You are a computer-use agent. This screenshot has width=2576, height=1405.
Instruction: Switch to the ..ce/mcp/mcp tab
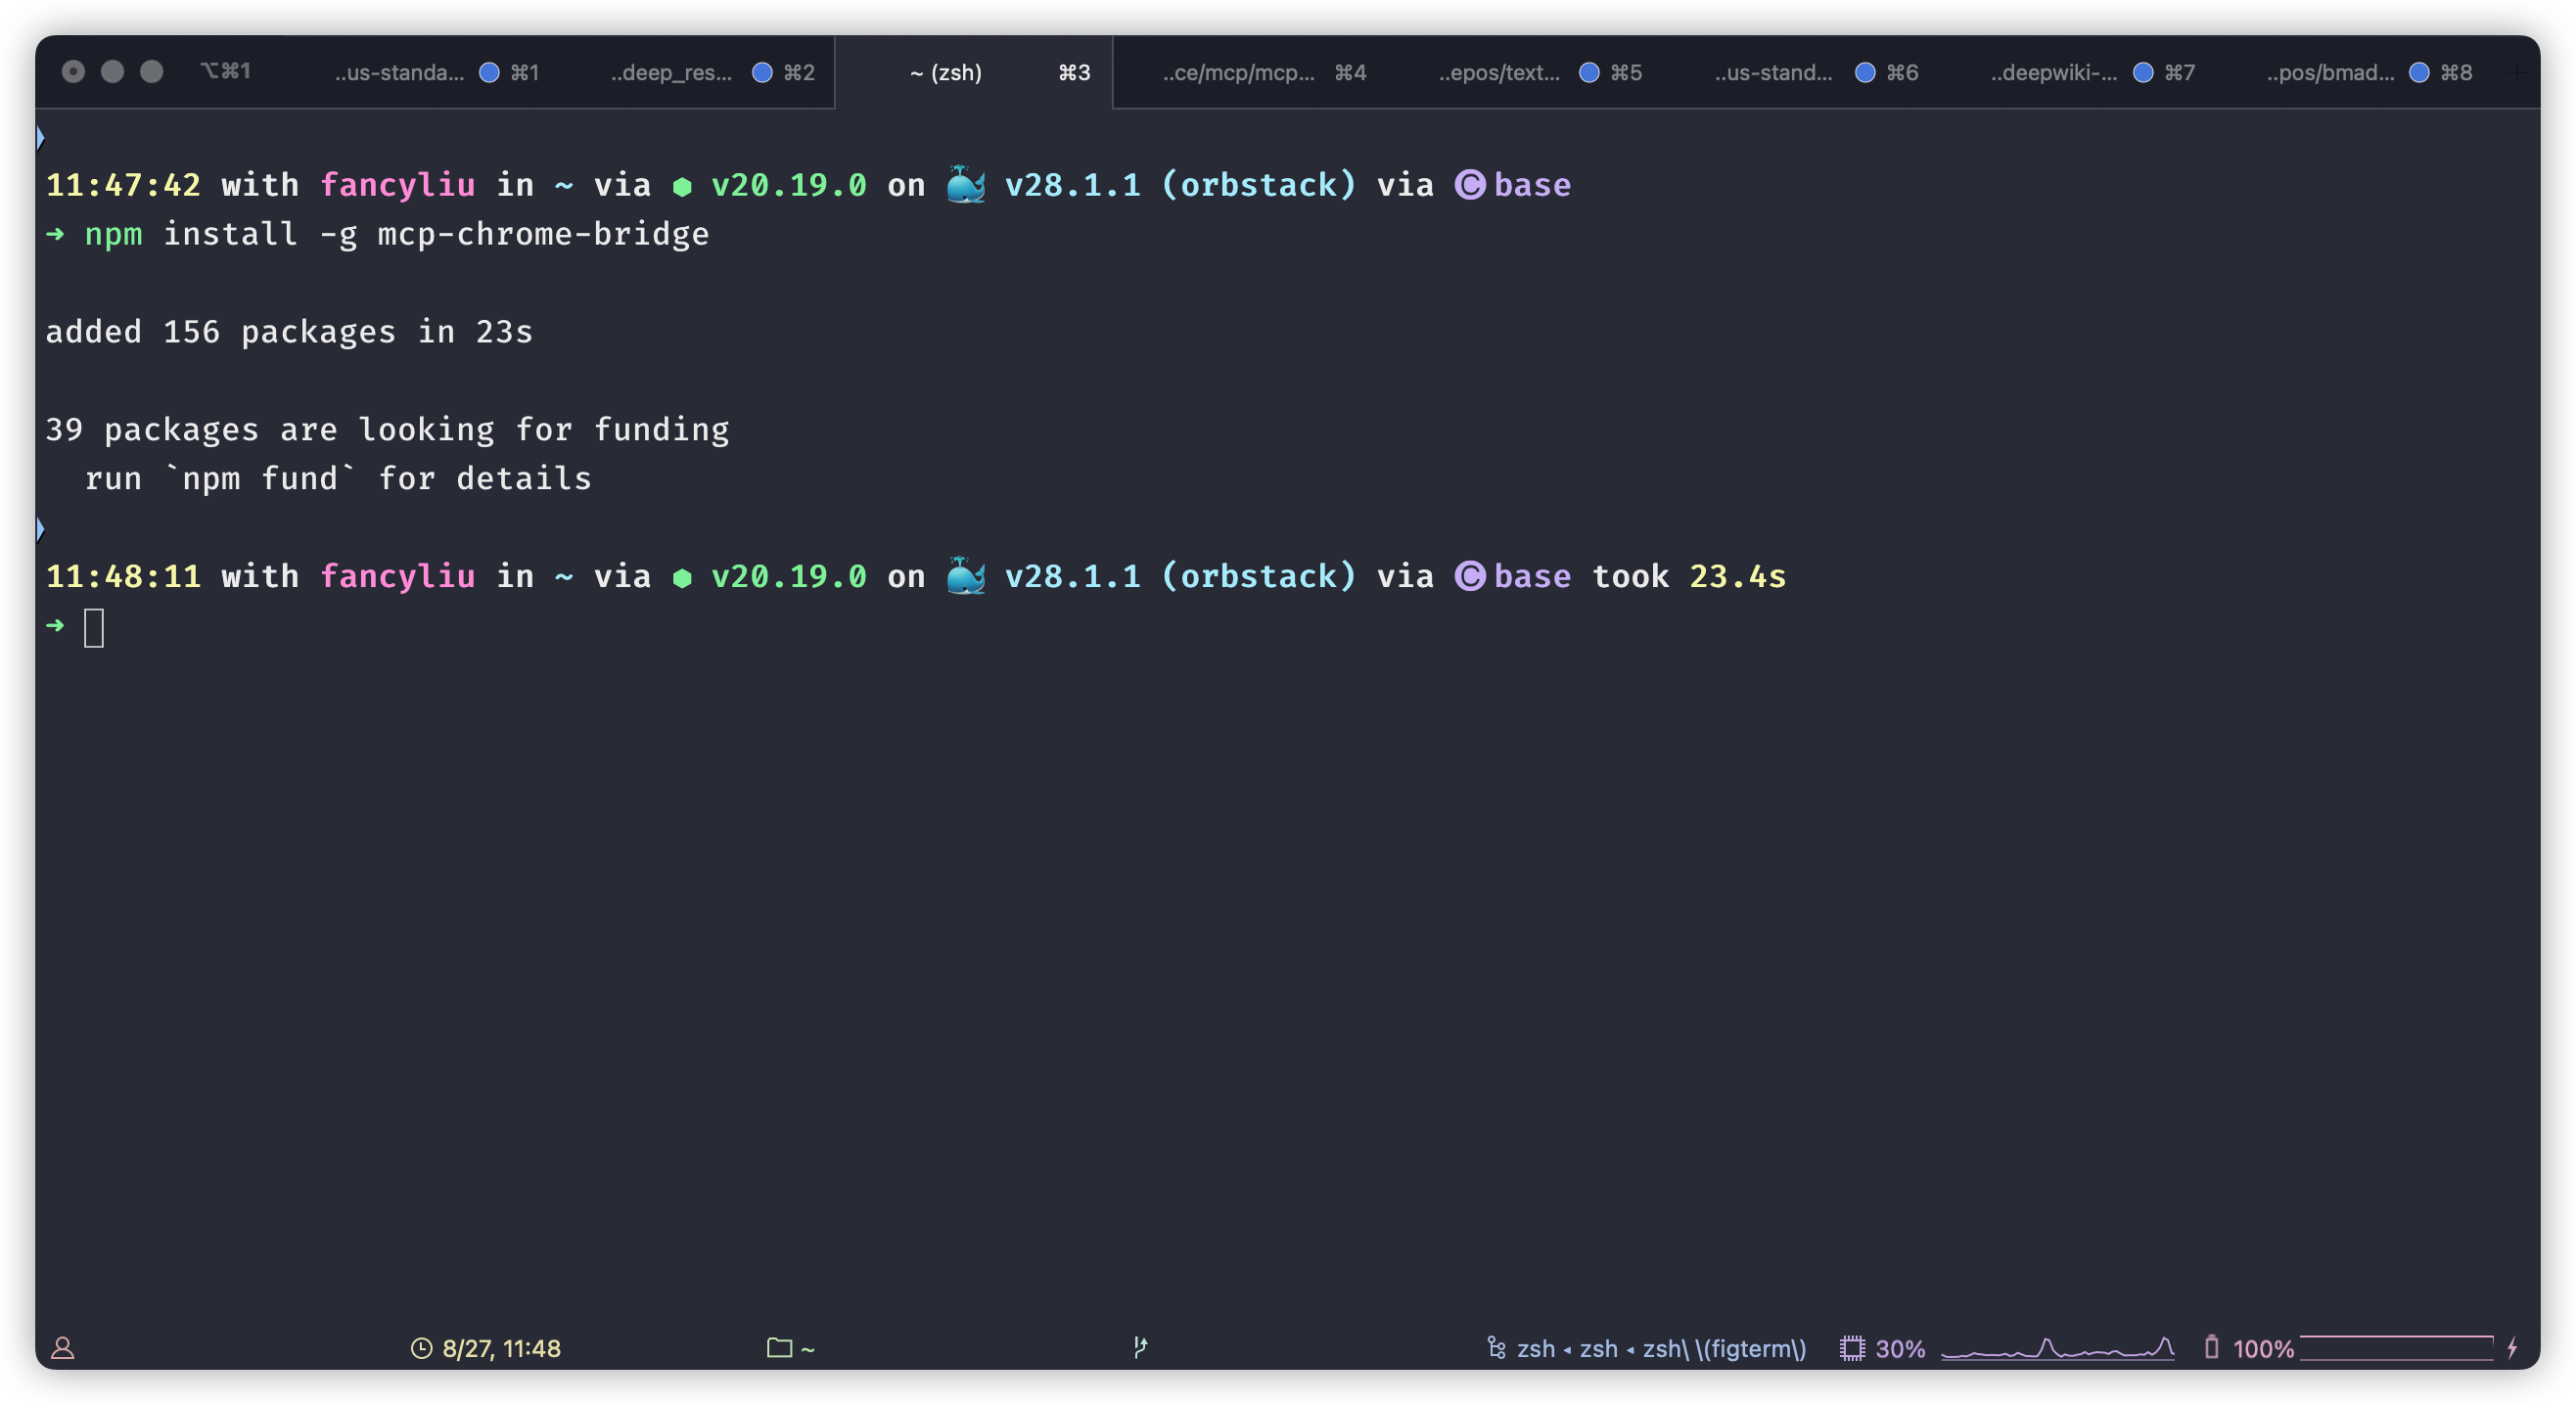point(1238,72)
